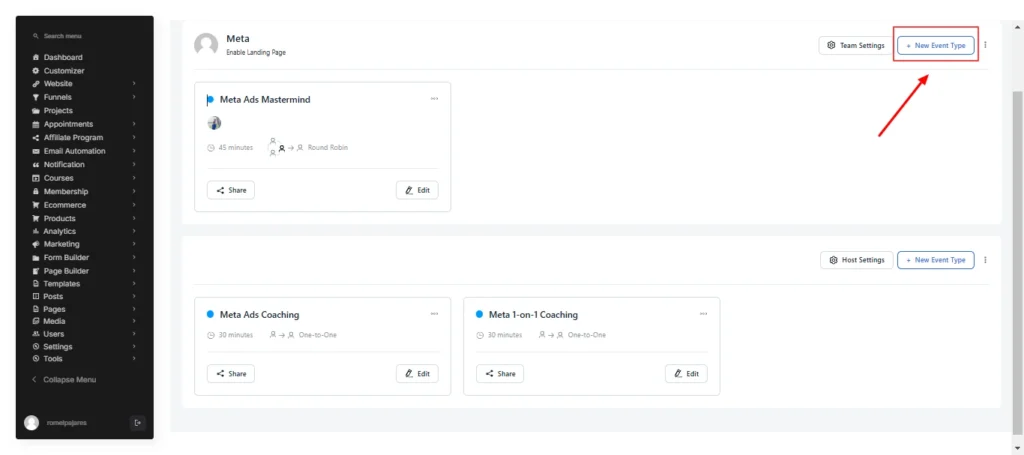Expand the Settings sidebar submenu arrow
The image size is (1024, 455).
point(133,347)
